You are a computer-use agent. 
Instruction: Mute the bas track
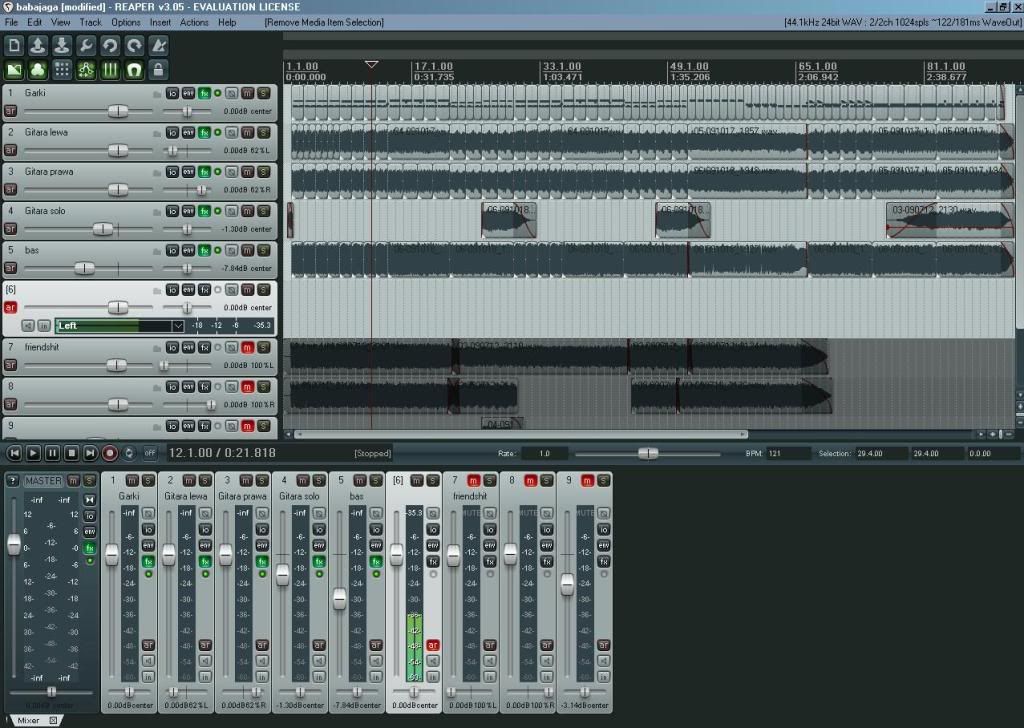click(x=248, y=250)
